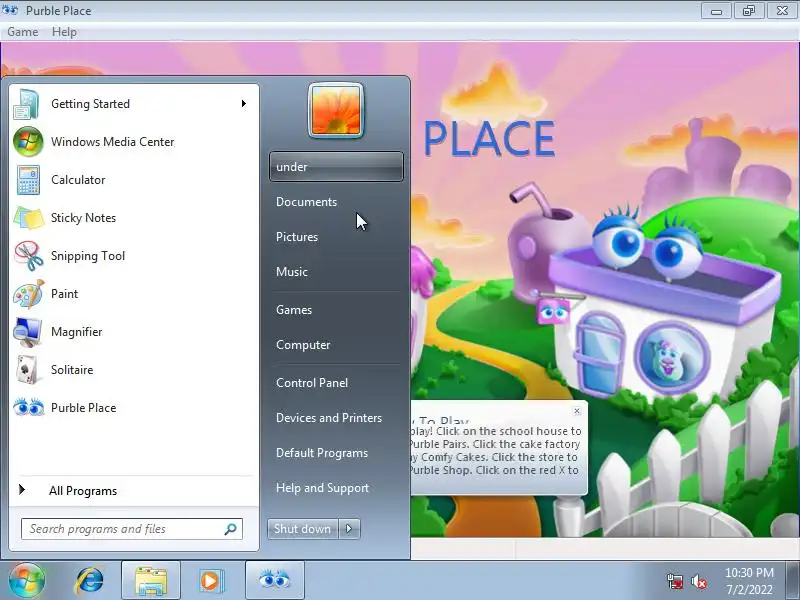Screen dimensions: 800x600
Task: Click the muted volume tray icon
Action: pyautogui.click(x=698, y=581)
